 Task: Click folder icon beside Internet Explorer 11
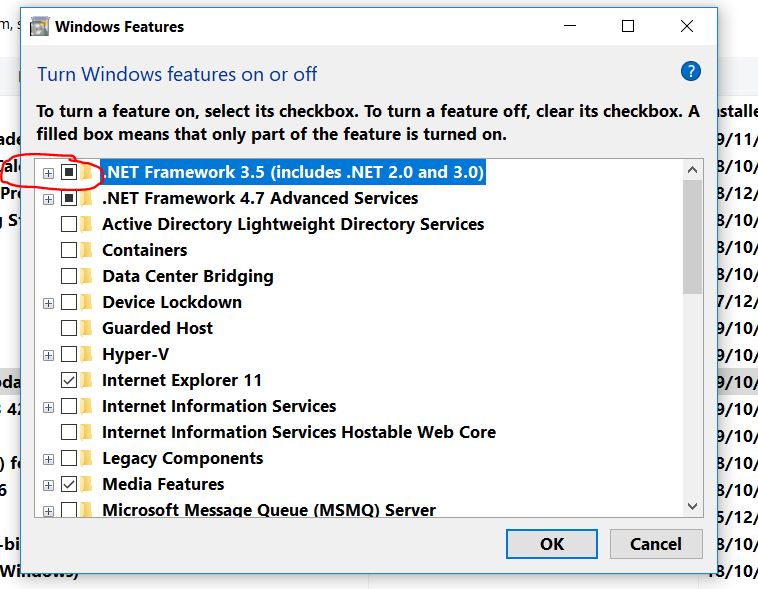(x=87, y=380)
